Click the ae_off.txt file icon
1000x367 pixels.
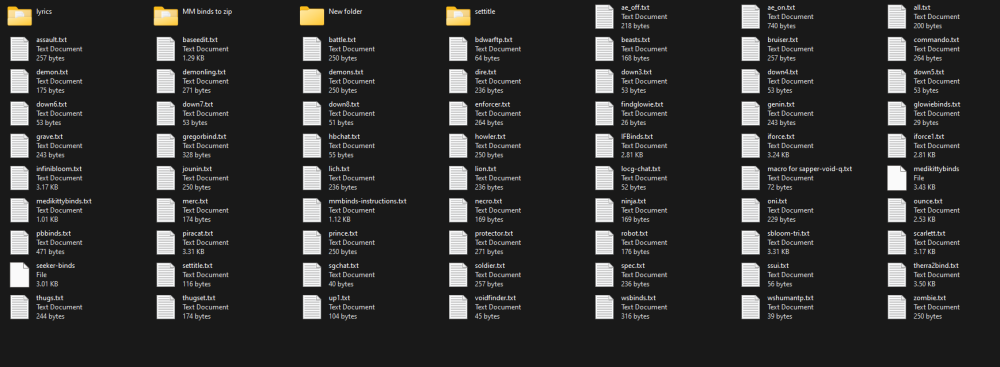point(604,17)
